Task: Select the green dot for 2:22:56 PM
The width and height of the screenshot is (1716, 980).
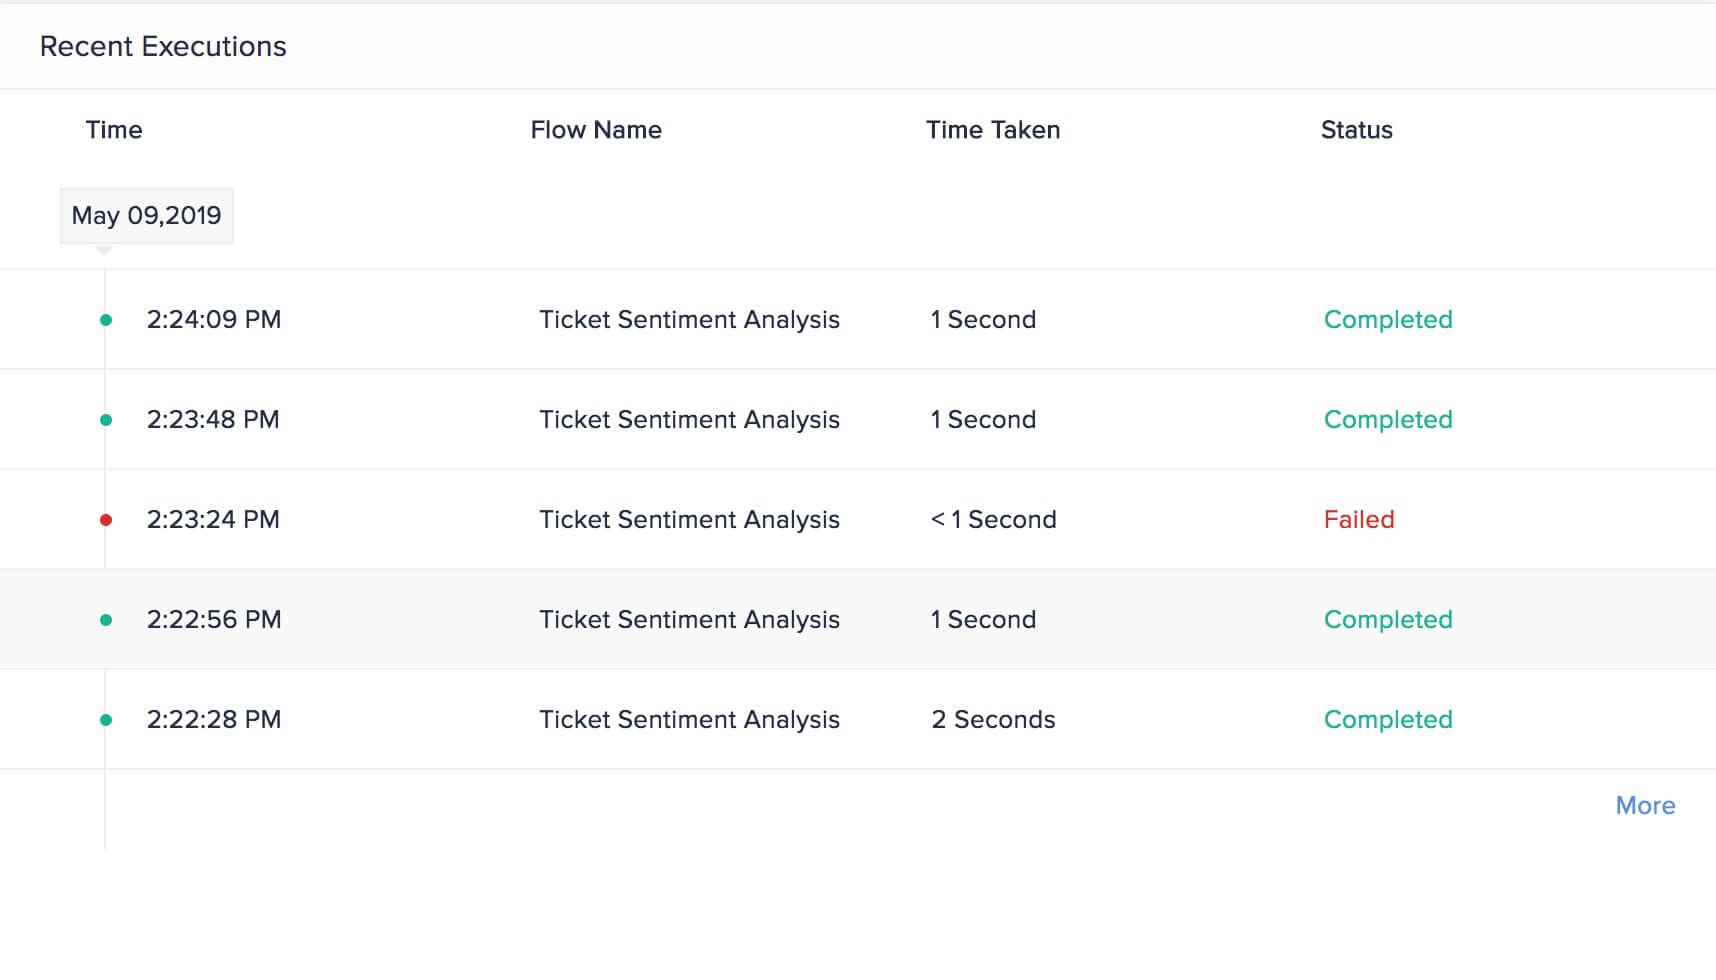Action: tap(106, 620)
